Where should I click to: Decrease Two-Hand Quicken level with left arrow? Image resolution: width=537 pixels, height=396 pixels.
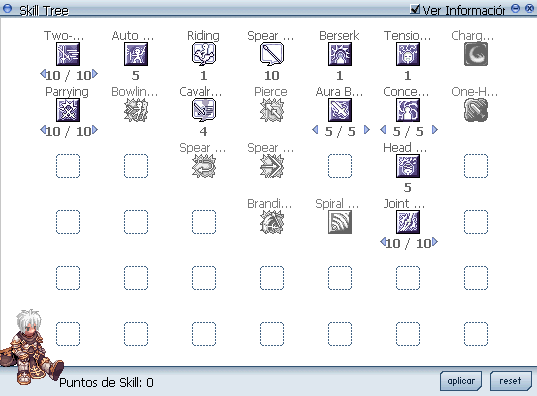pos(43,74)
